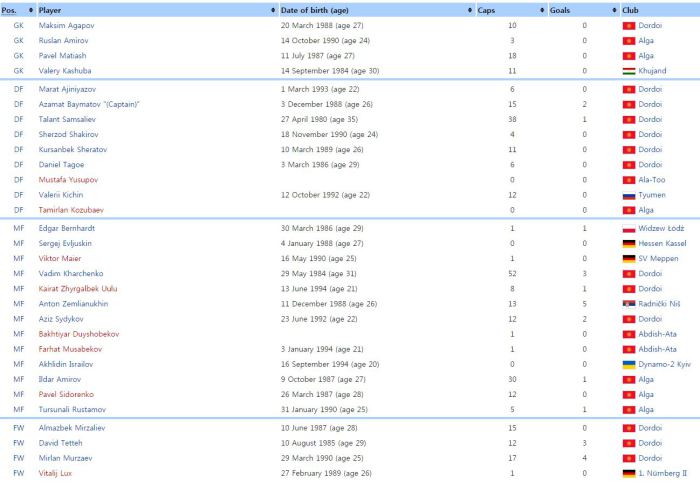Click the Russian flag next to Tyumen
Image resolution: width=700 pixels, height=486 pixels.
point(629,196)
